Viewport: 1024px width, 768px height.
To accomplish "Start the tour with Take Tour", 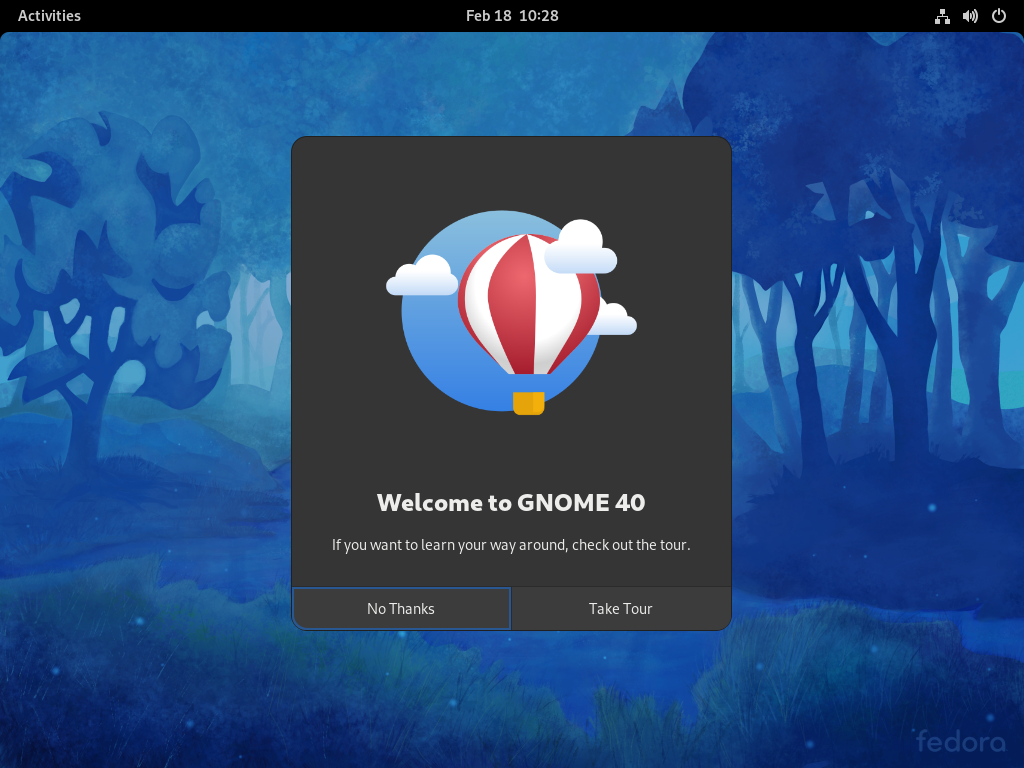I will tap(620, 608).
